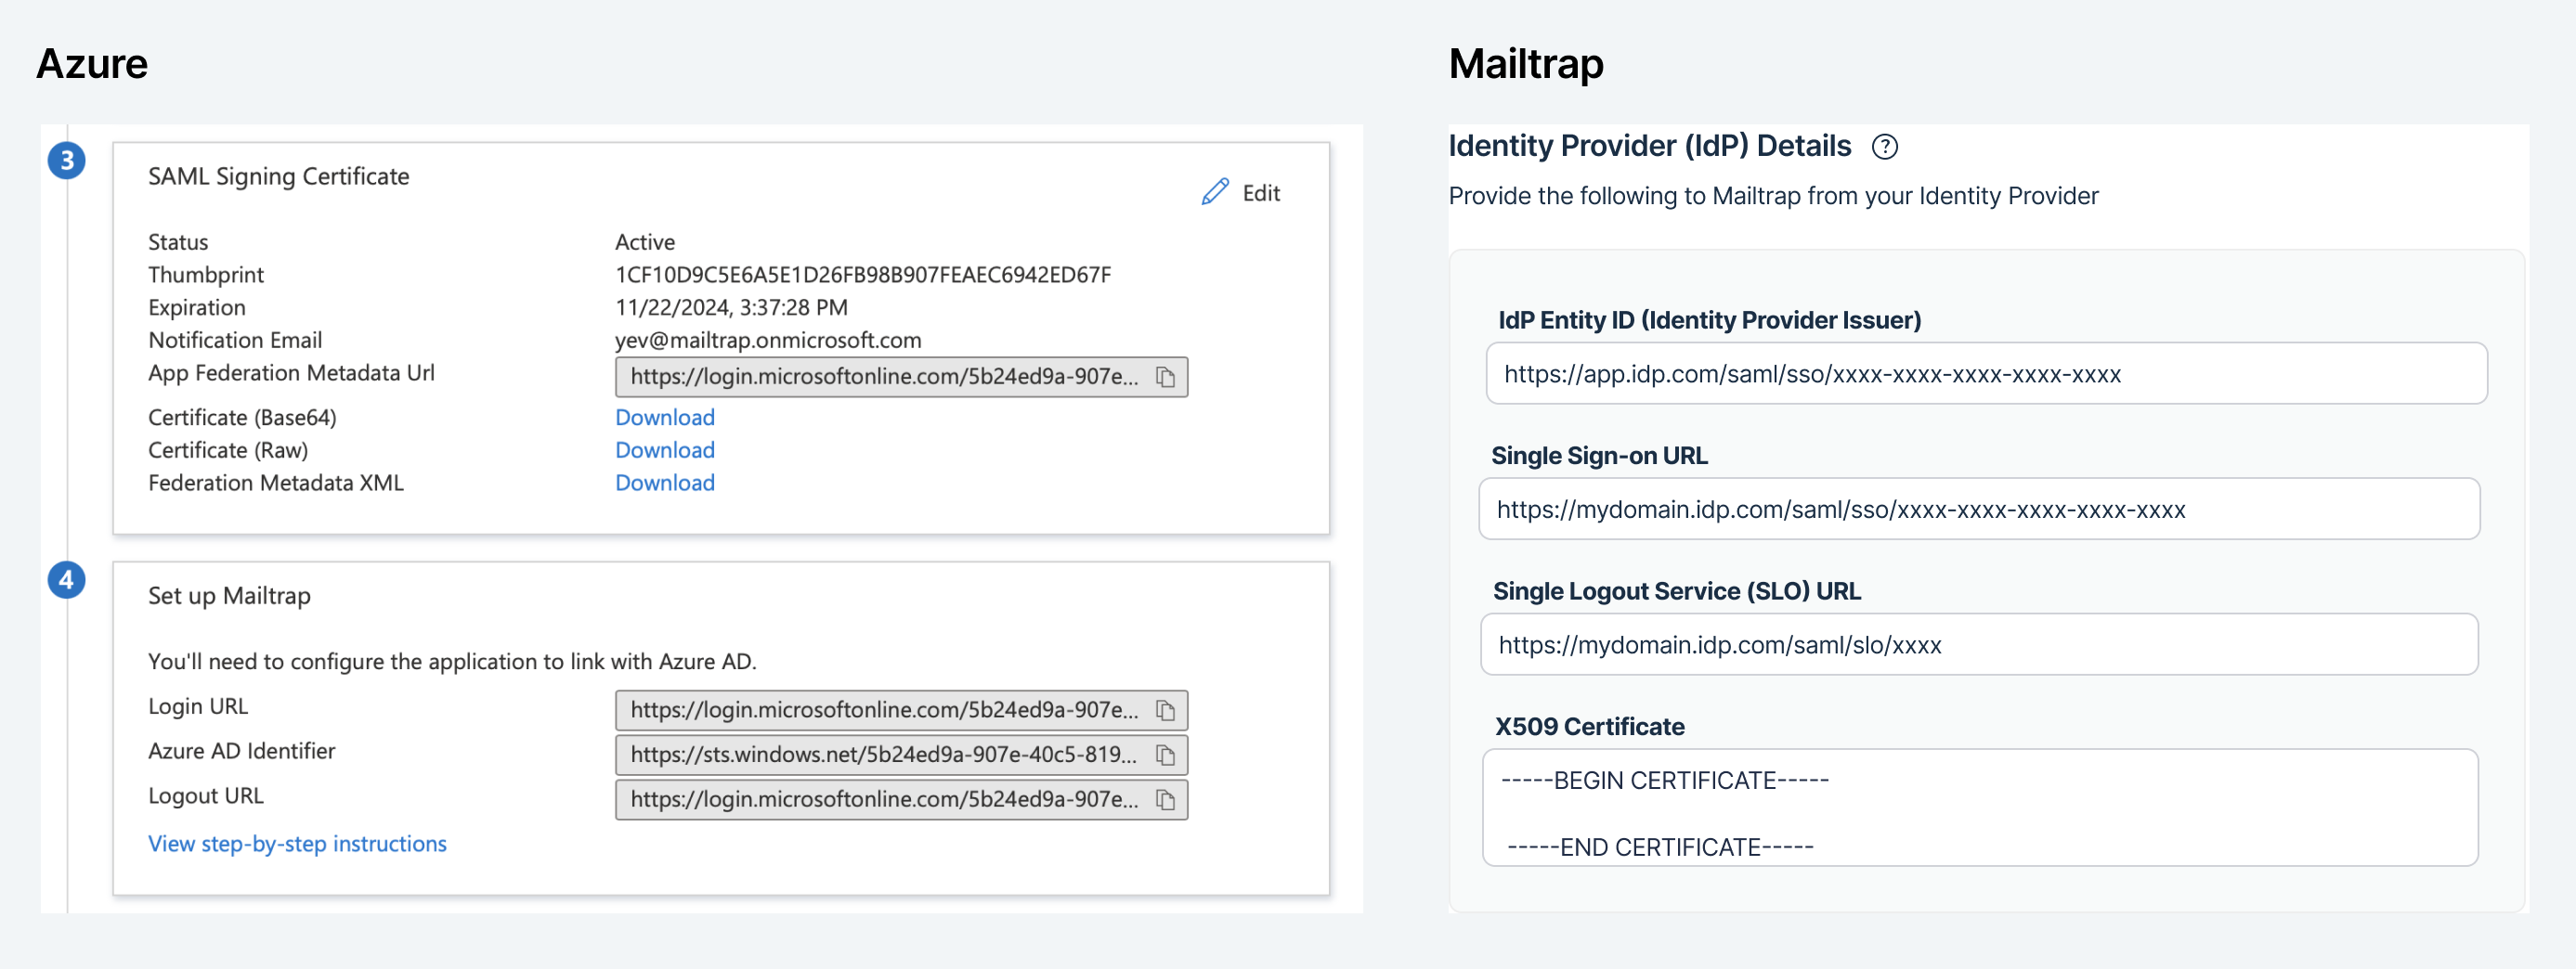Copy the Logout URL value
Screen dimensions: 2576x969
pos(1165,800)
